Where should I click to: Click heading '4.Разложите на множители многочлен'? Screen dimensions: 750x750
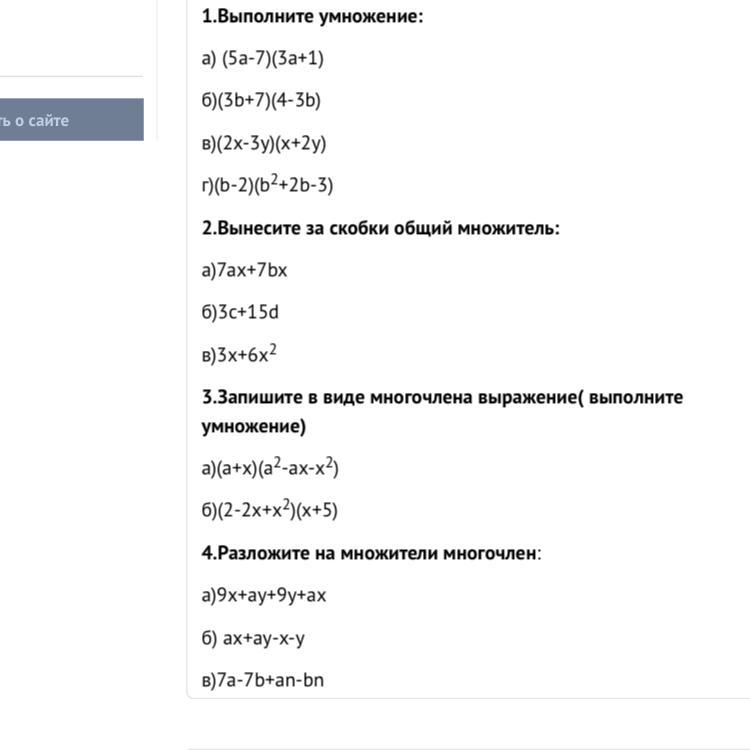(369, 553)
